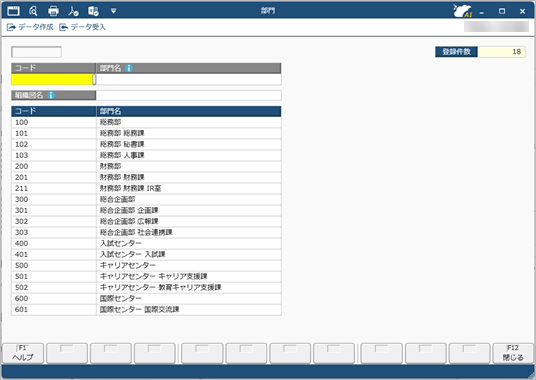
Task: Select row 401 入試センター 入試課
Action: click(x=146, y=254)
